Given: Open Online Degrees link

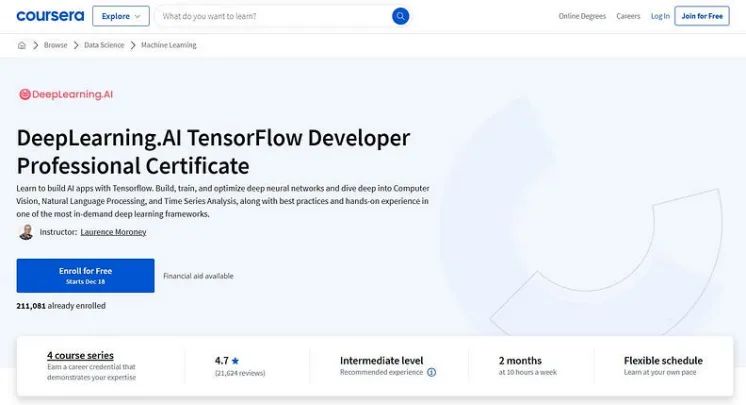Looking at the screenshot, I should 582,16.
